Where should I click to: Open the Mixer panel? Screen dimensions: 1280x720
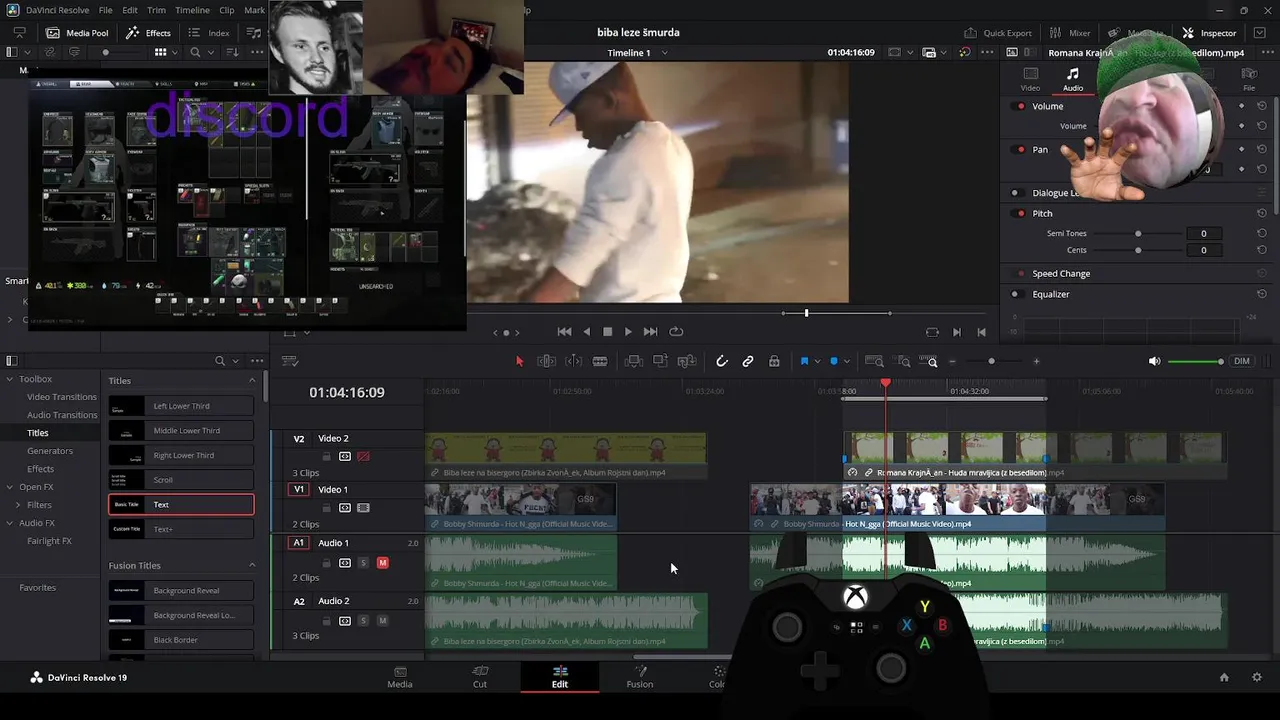pyautogui.click(x=1070, y=33)
